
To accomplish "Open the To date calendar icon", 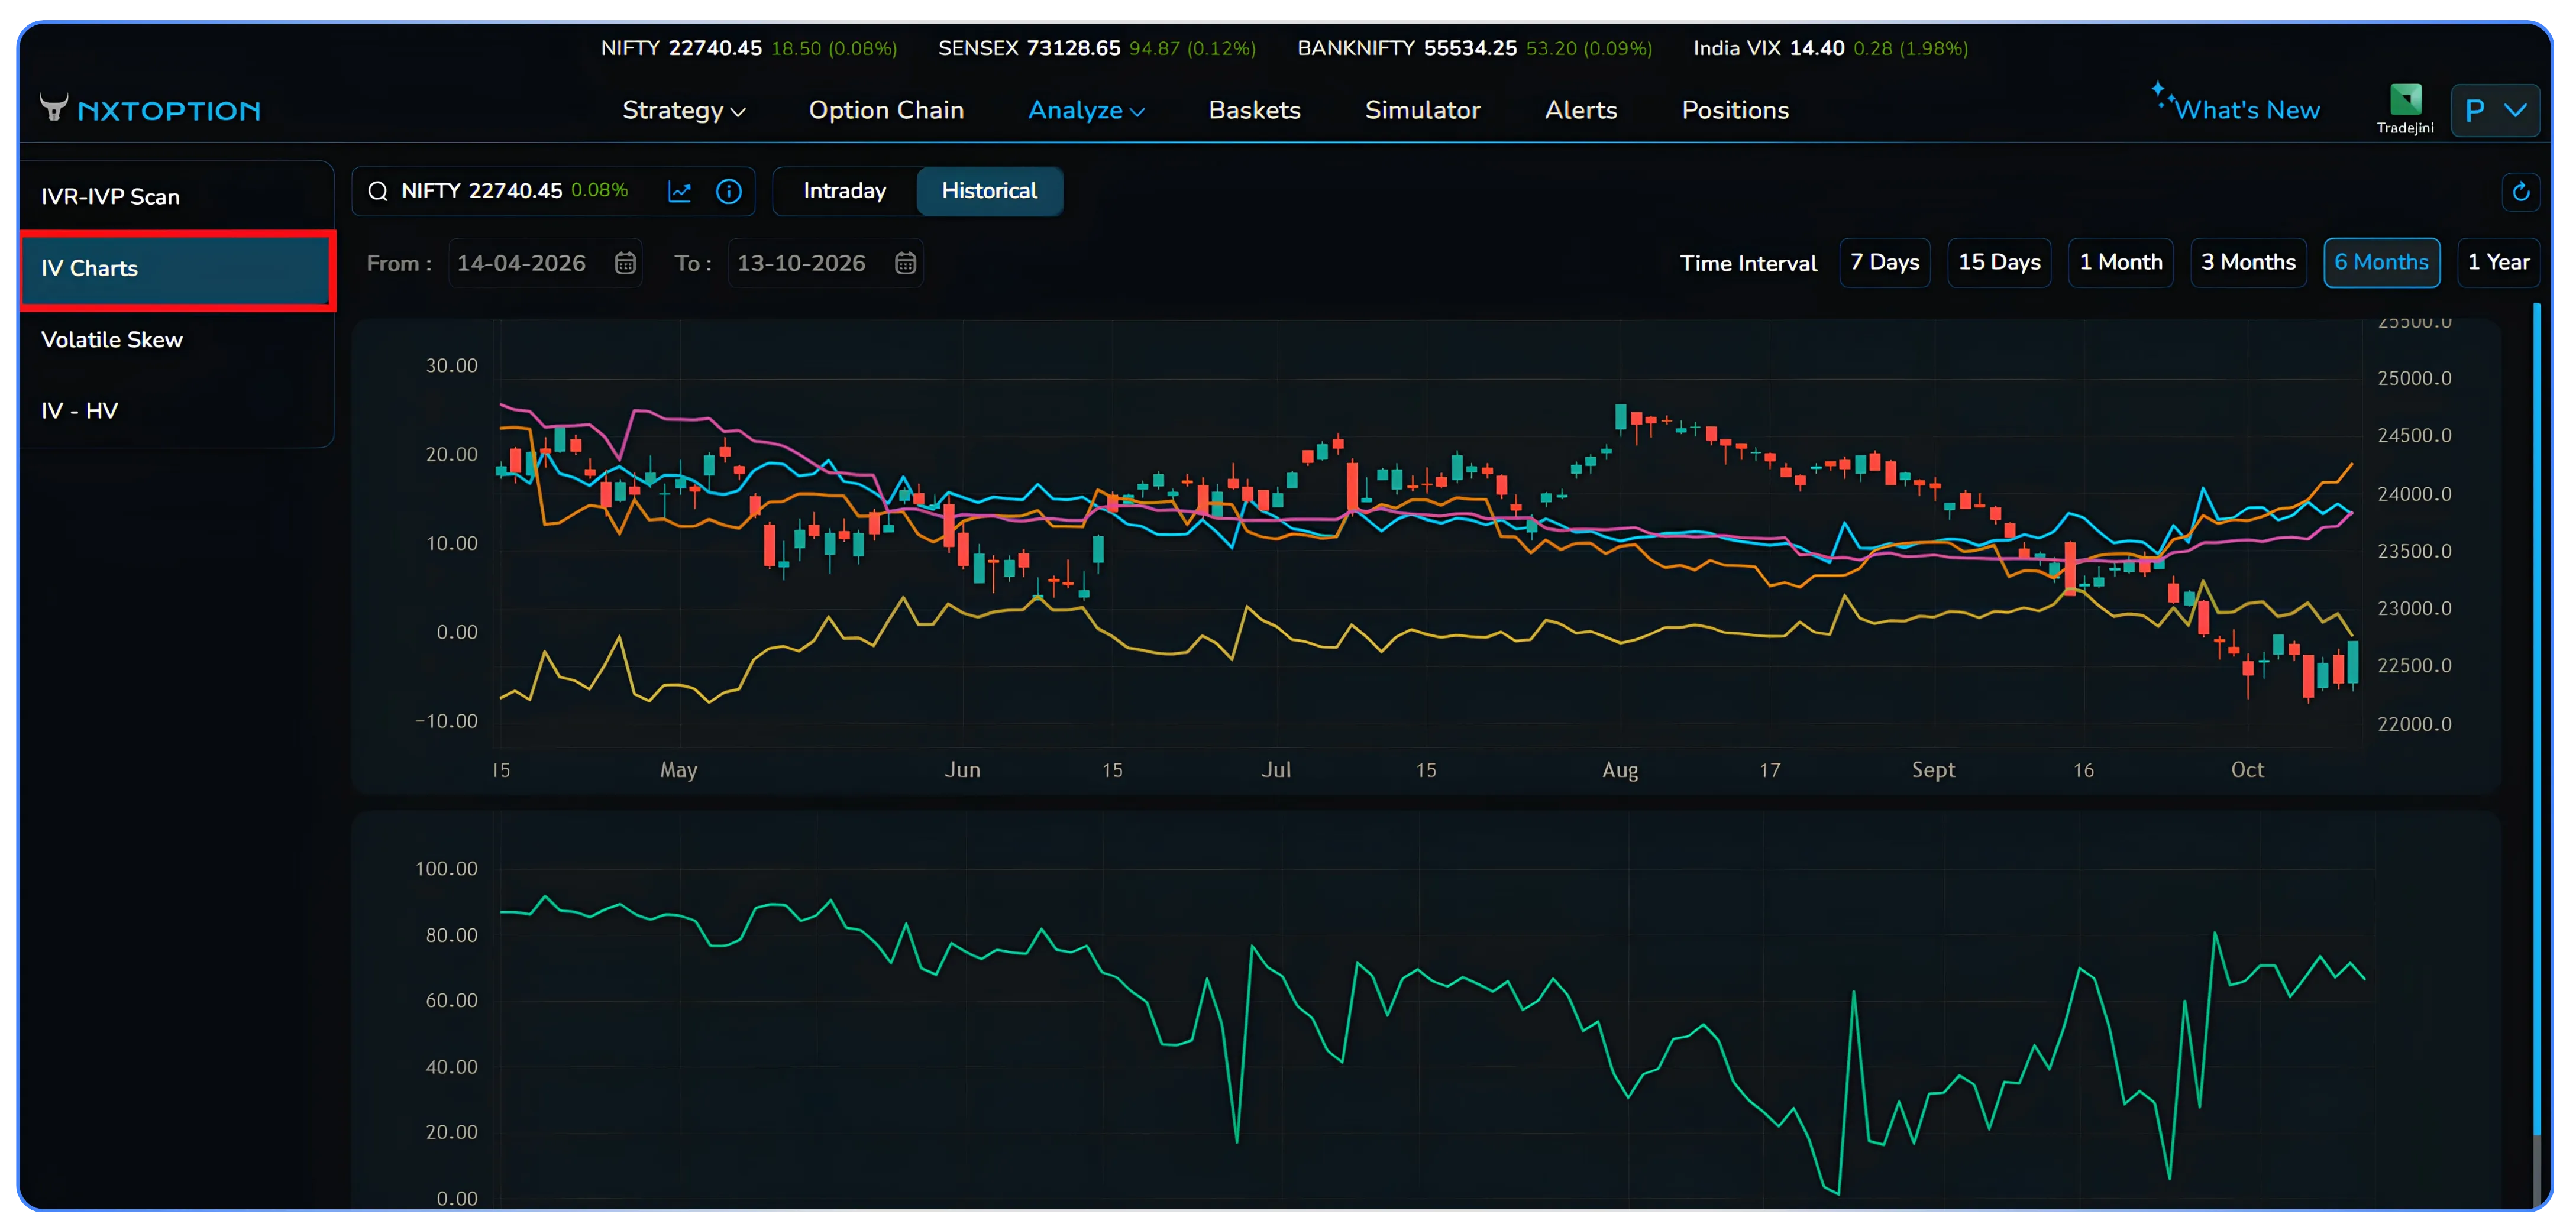I will click(905, 263).
